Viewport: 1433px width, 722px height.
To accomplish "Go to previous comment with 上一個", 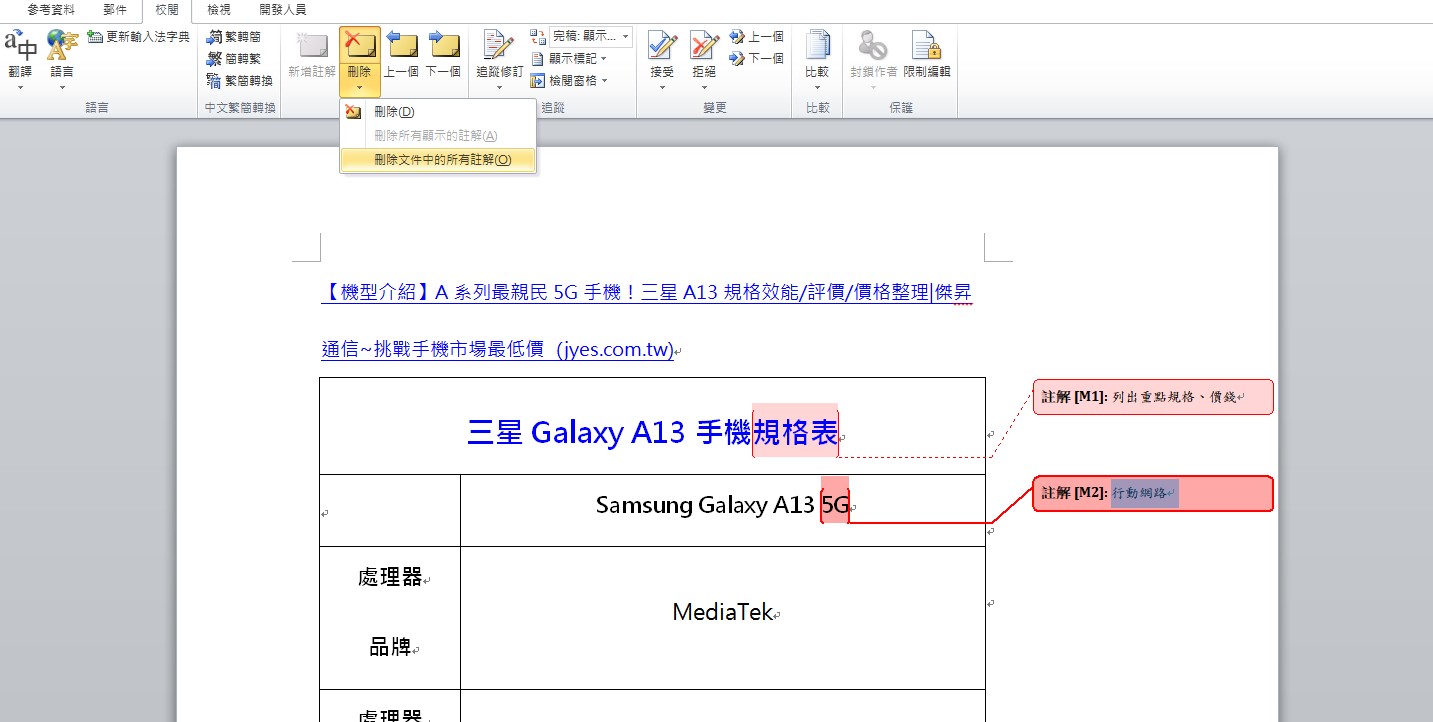I will [401, 55].
